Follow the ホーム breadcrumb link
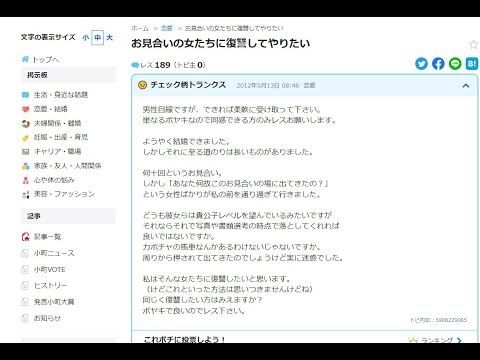This screenshot has height=360, width=480. 140,28
